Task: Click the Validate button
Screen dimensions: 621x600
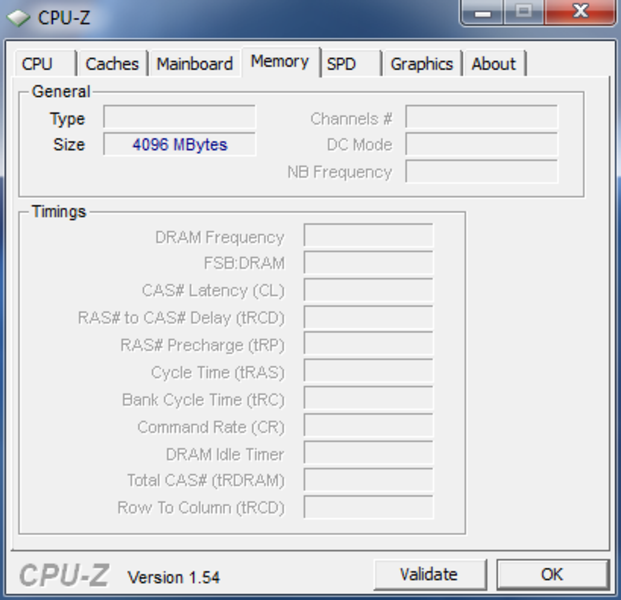Action: (x=430, y=574)
